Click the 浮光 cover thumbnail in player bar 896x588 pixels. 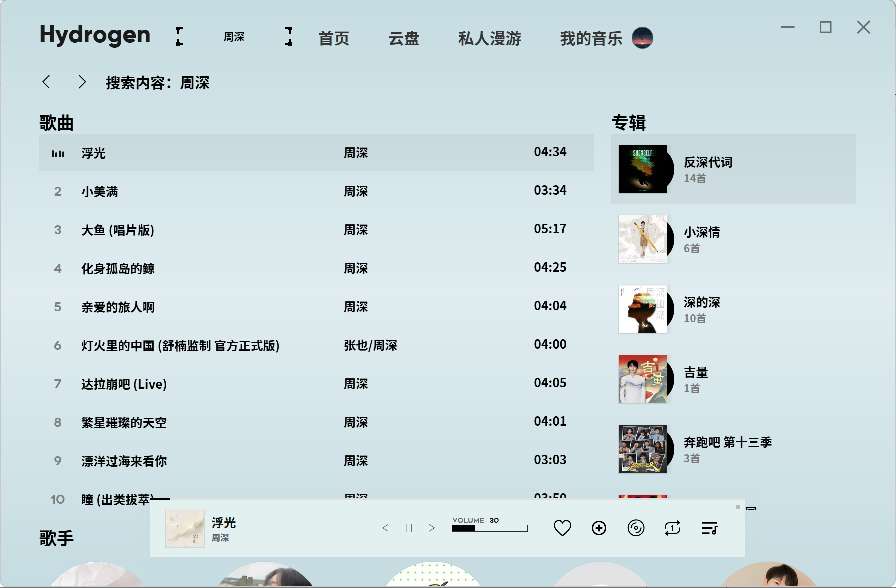(x=185, y=529)
